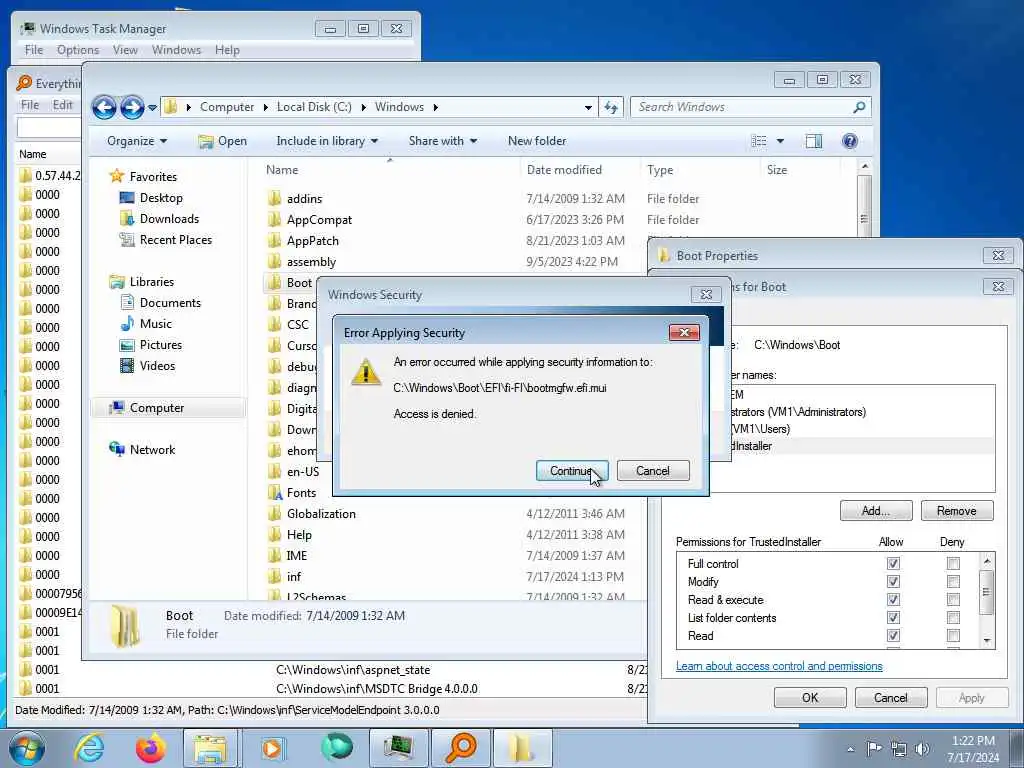Select the AppCompat folder

click(319, 219)
